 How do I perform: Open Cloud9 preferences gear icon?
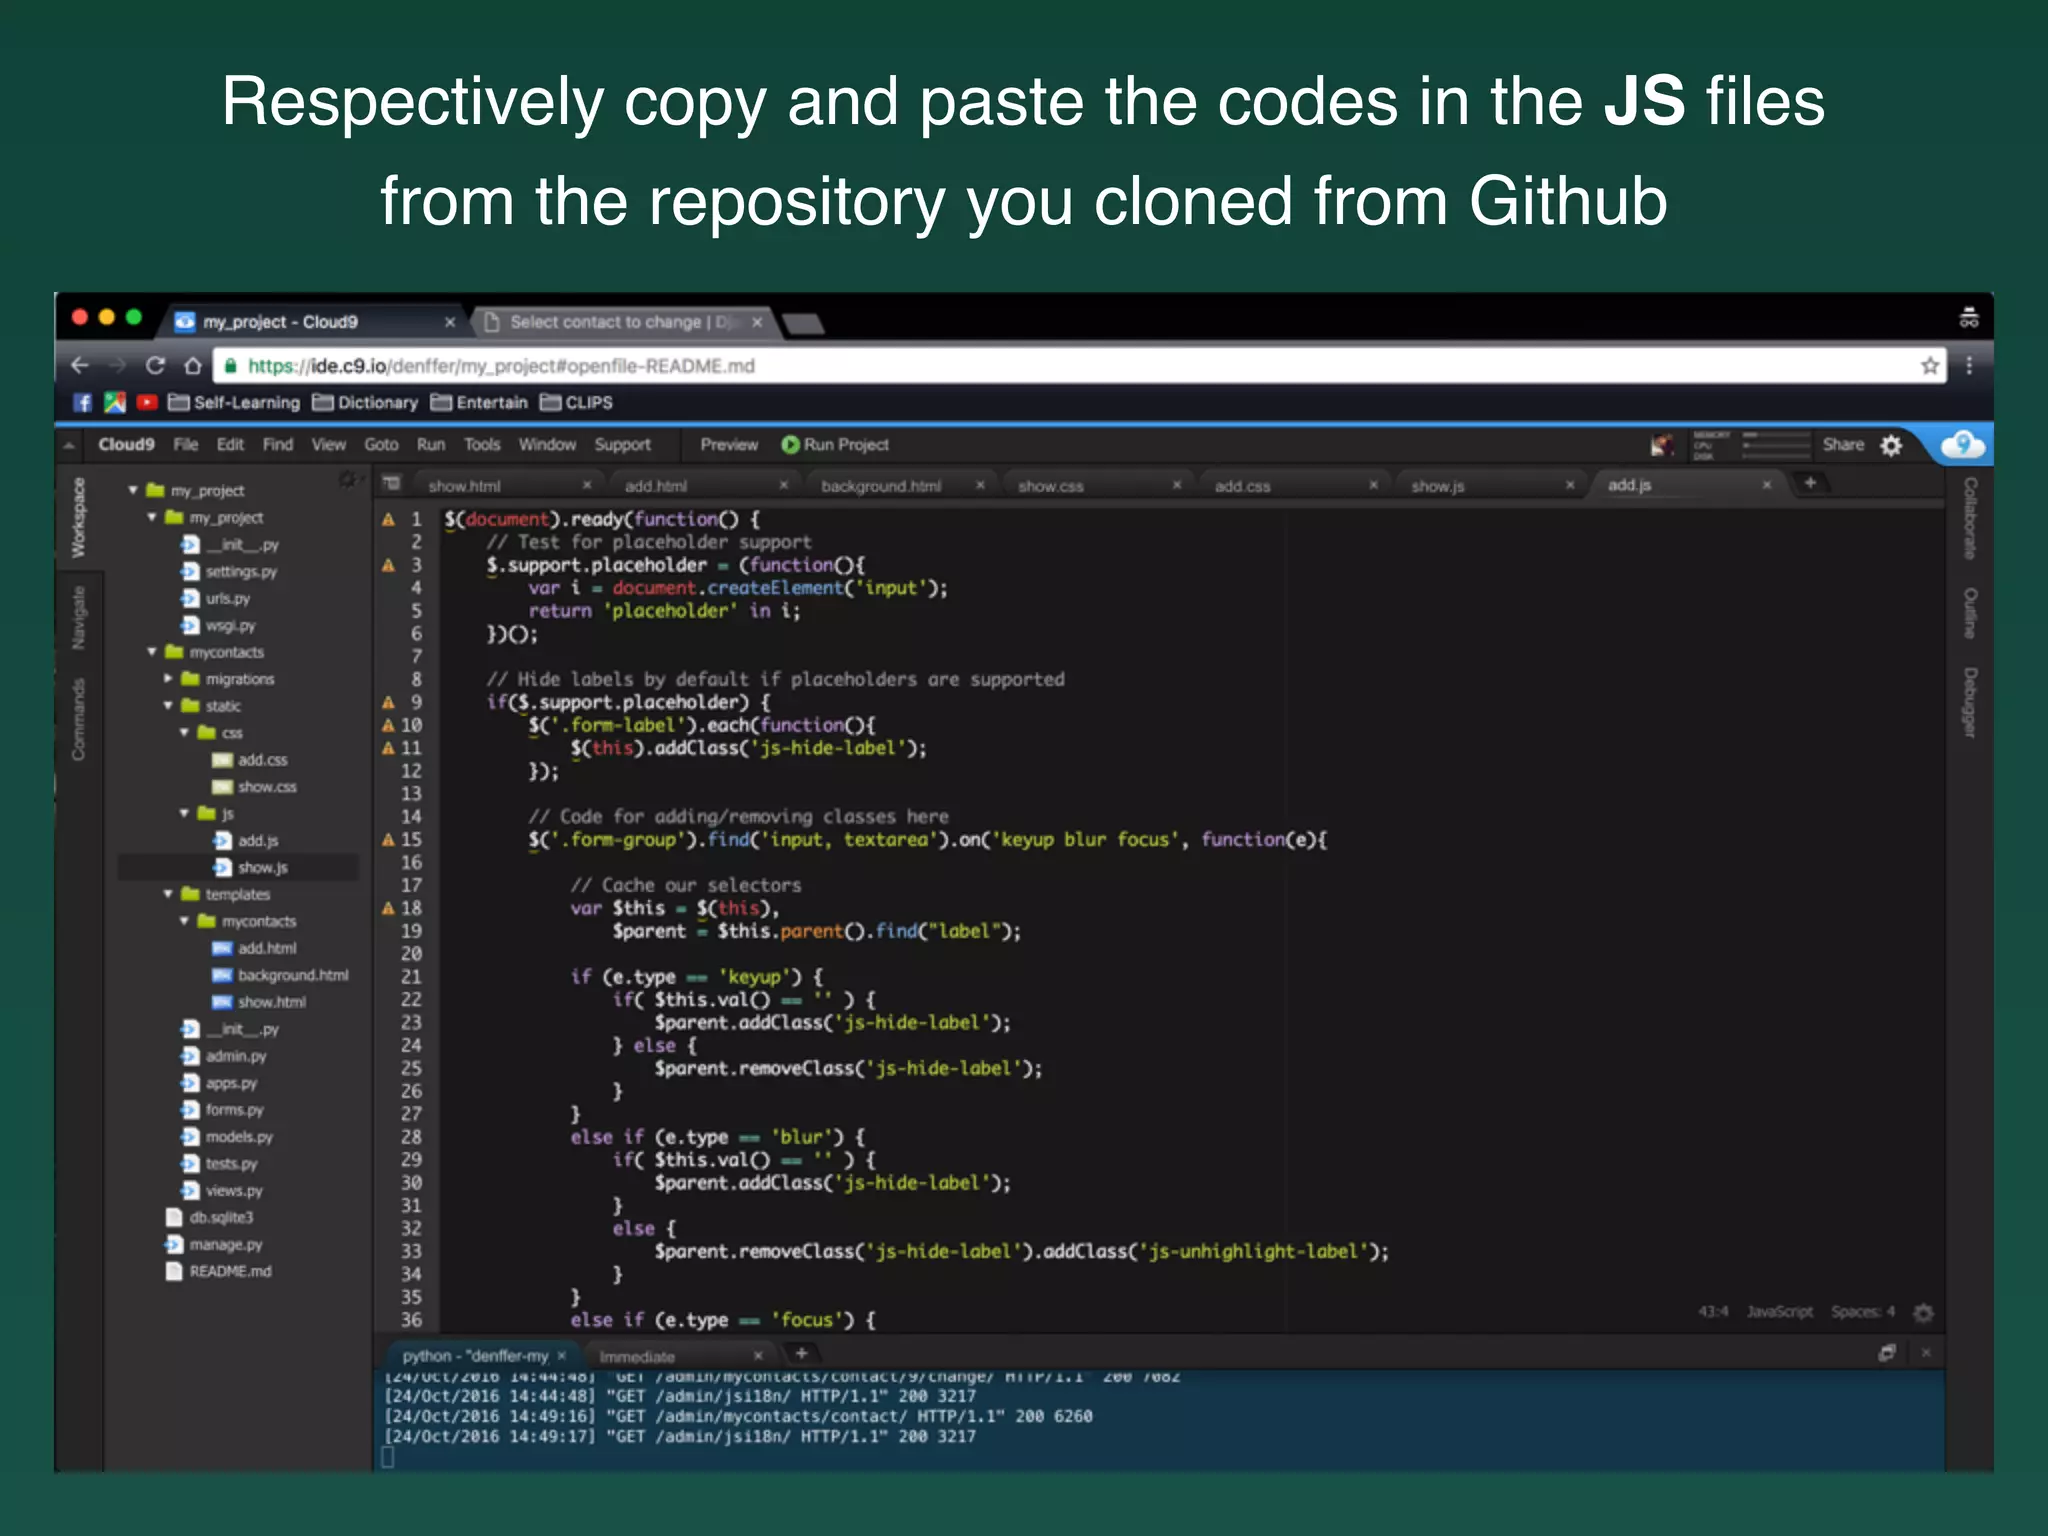(1891, 446)
